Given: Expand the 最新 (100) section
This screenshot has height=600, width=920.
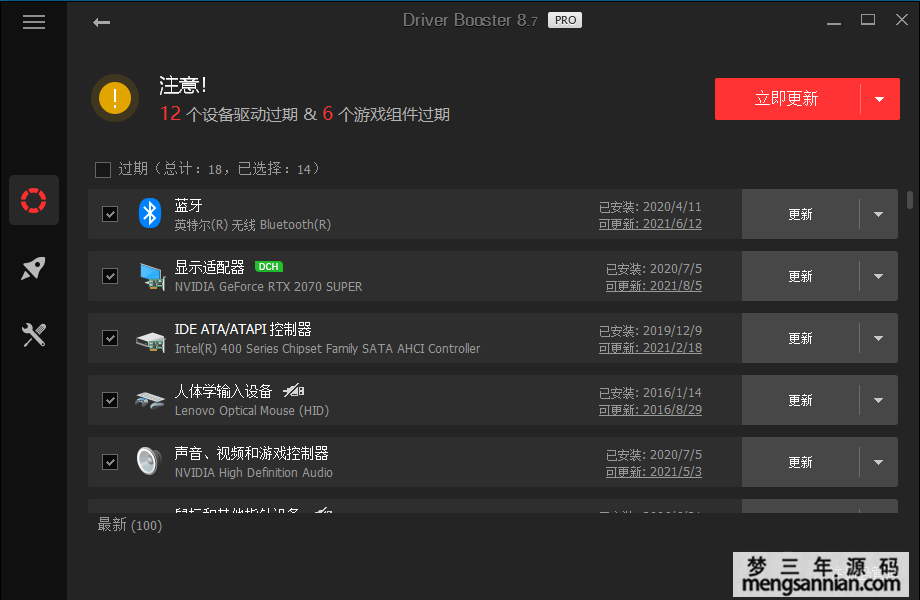Looking at the screenshot, I should [130, 525].
